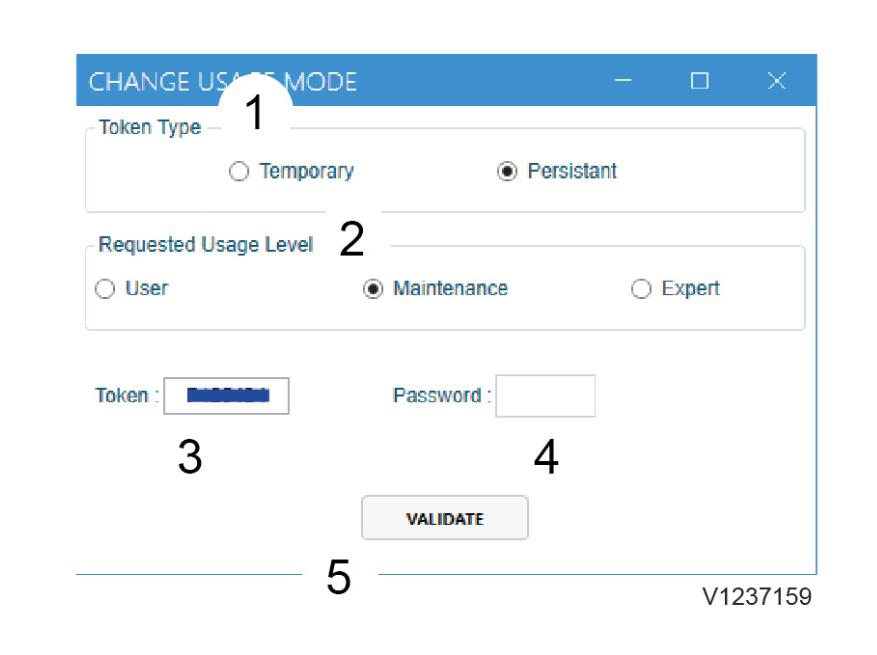Select the Expert usage level option

pos(641,289)
